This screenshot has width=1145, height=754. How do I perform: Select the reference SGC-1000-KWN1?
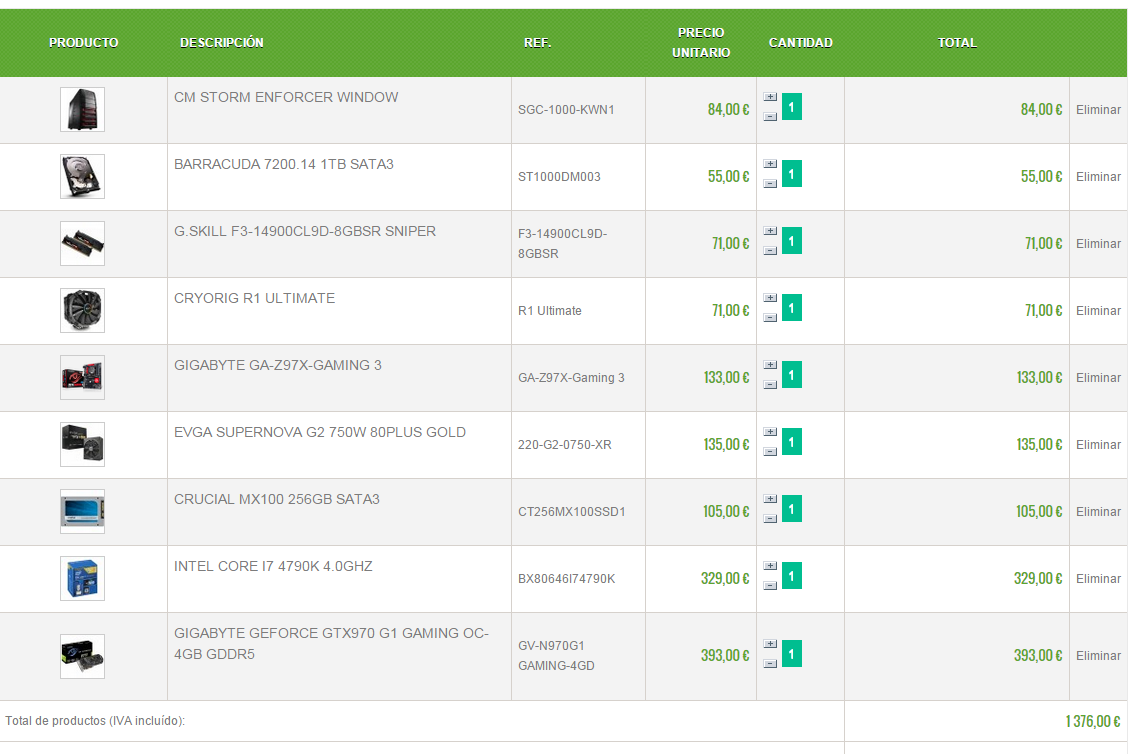(x=566, y=109)
